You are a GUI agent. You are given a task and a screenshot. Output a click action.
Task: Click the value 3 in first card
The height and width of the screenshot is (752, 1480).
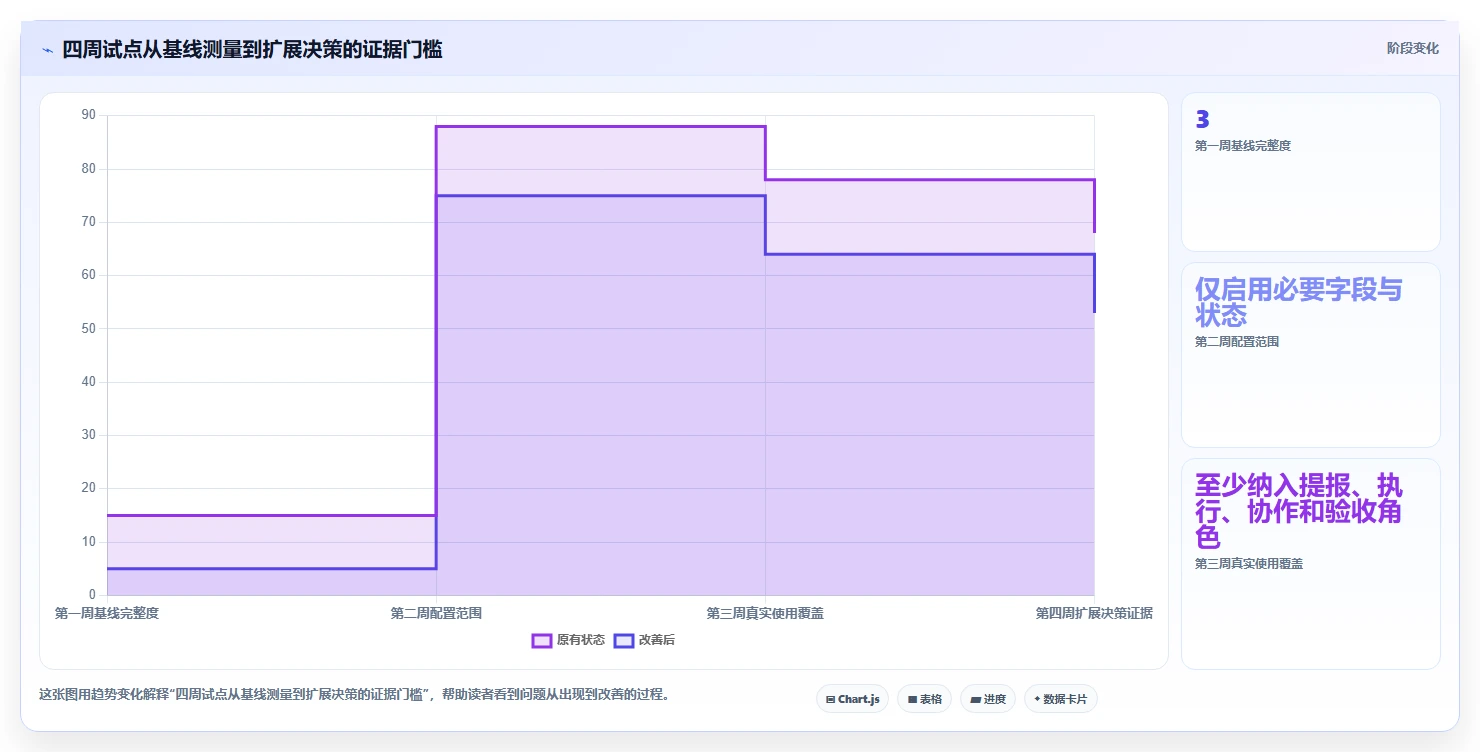(x=1202, y=120)
